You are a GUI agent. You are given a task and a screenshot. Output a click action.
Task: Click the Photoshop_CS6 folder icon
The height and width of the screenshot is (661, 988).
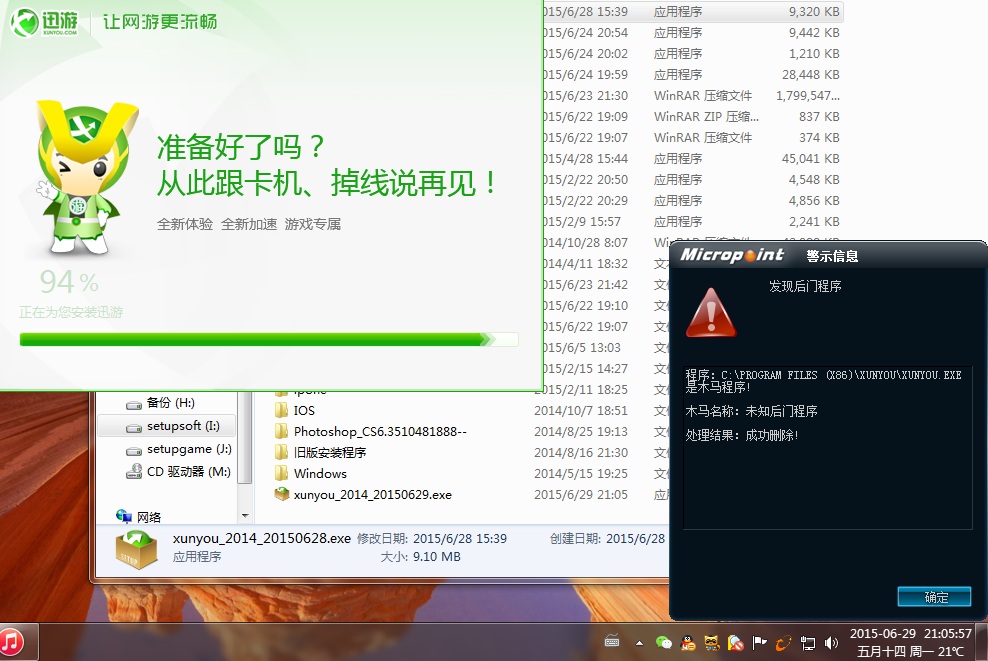pos(281,432)
